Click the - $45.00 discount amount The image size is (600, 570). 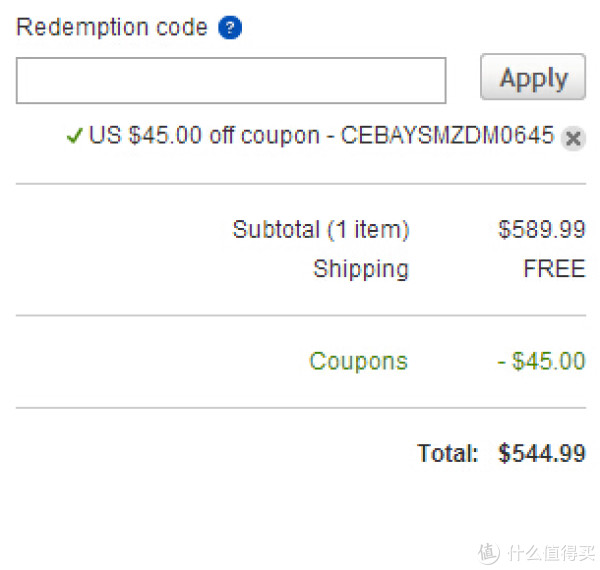pos(541,361)
